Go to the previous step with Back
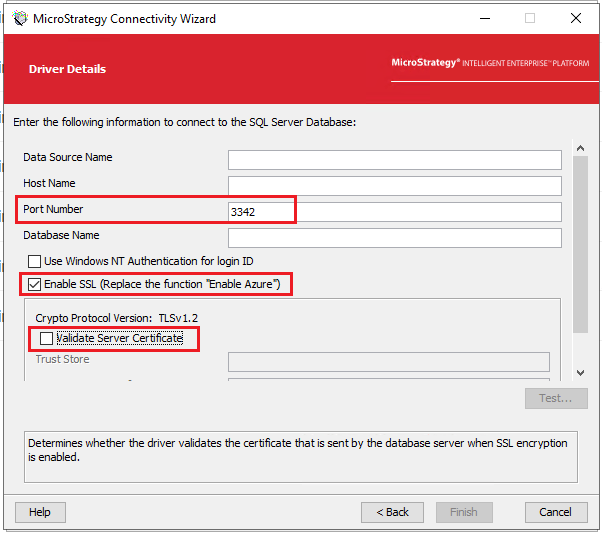The image size is (602, 533). (392, 512)
